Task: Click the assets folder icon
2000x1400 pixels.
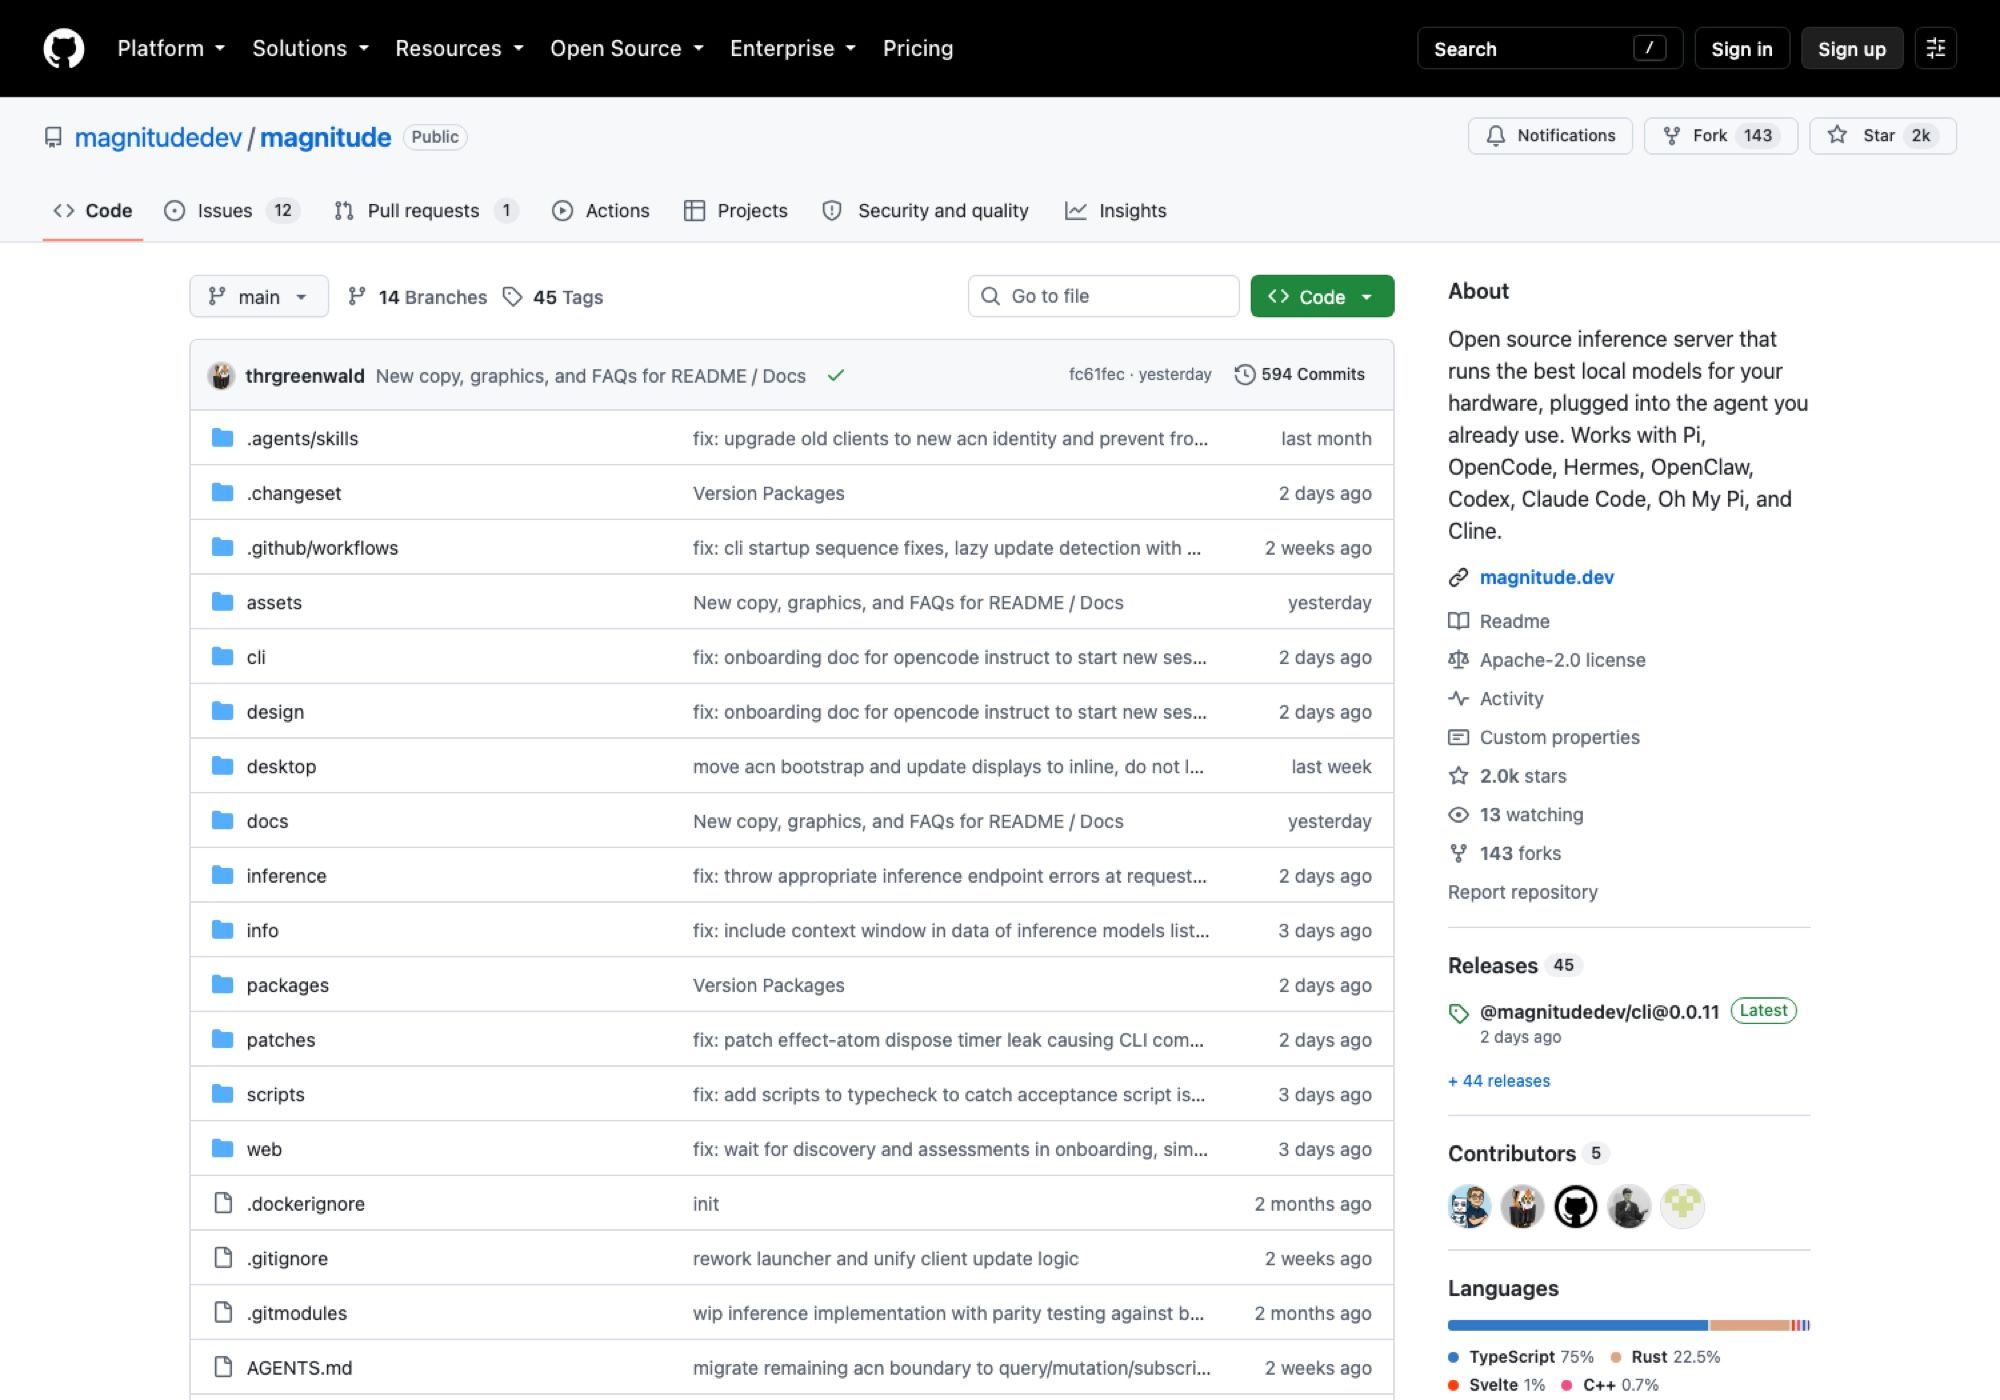Action: click(223, 602)
